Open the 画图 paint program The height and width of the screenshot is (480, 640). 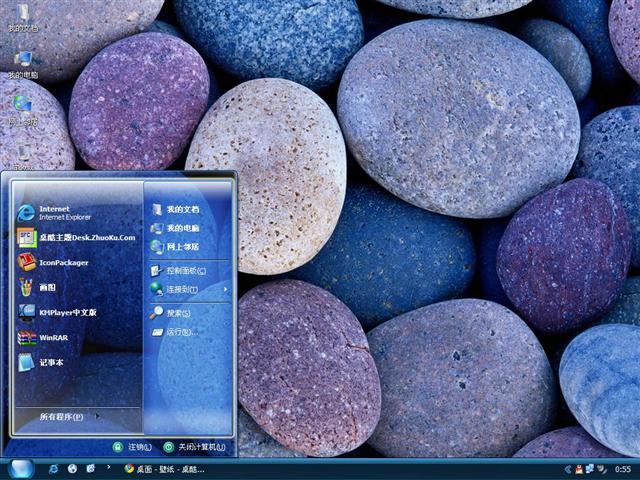[46, 287]
